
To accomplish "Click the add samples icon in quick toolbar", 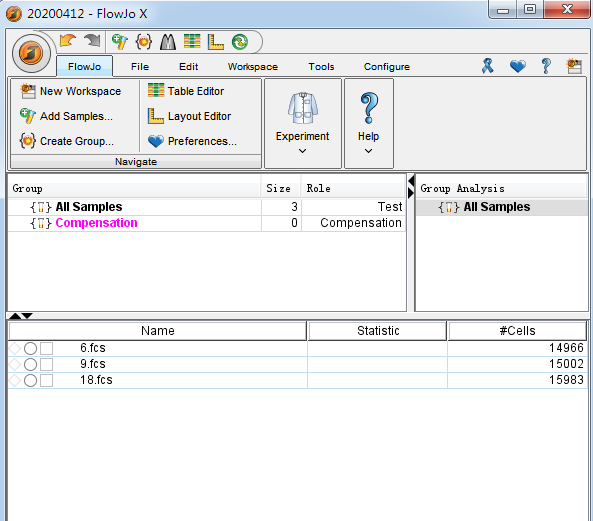I will (120, 42).
